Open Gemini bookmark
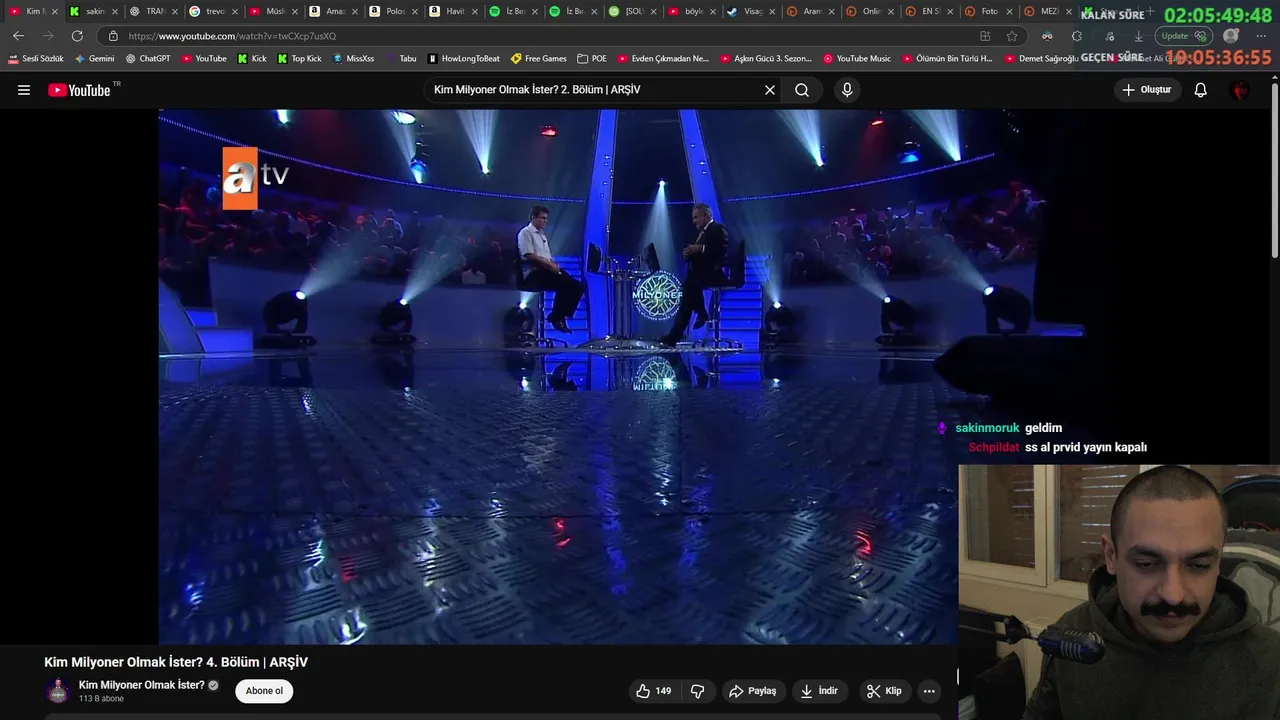The width and height of the screenshot is (1280, 720). click(95, 59)
